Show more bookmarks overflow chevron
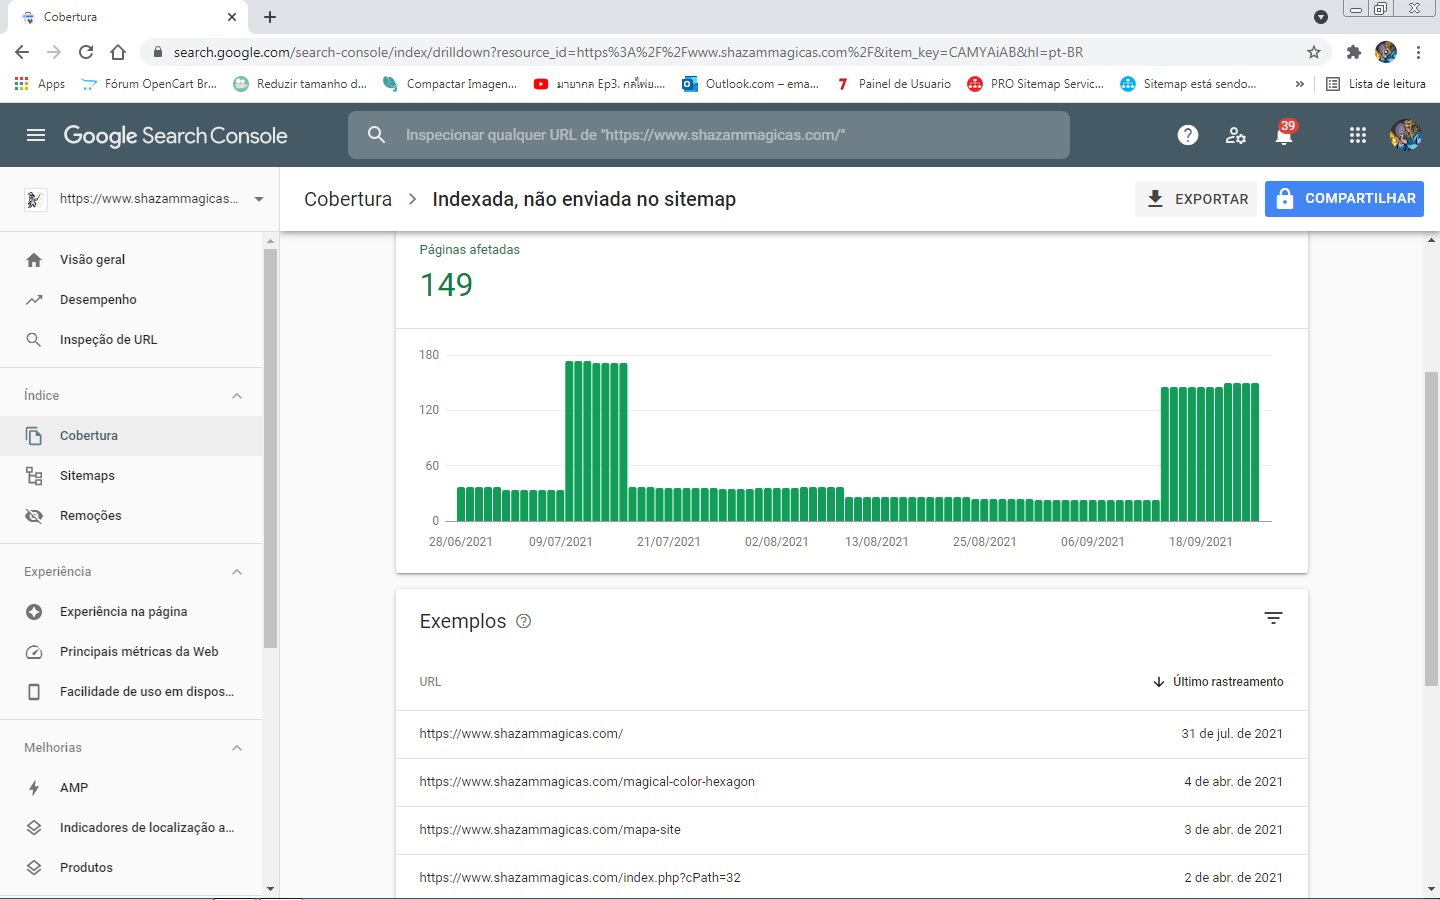The width and height of the screenshot is (1440, 900). pos(1300,84)
